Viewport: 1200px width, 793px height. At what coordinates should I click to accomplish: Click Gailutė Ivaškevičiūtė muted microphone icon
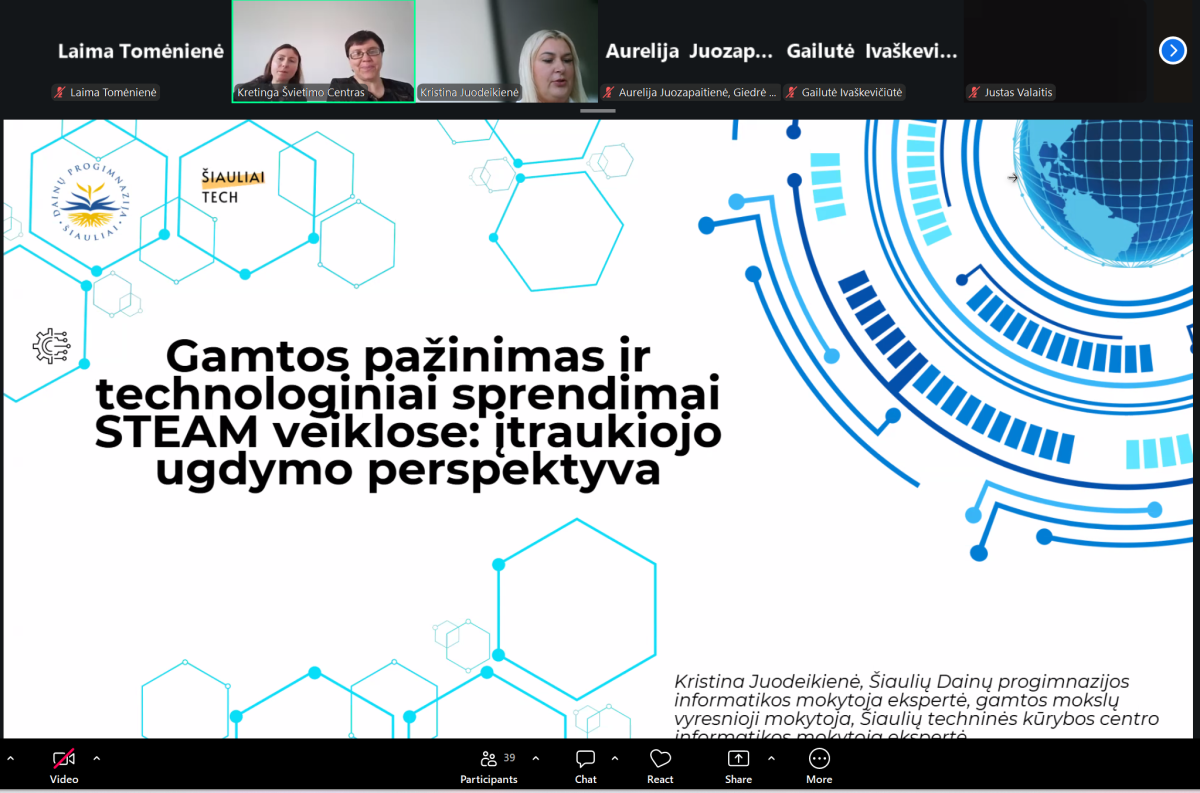coord(792,93)
